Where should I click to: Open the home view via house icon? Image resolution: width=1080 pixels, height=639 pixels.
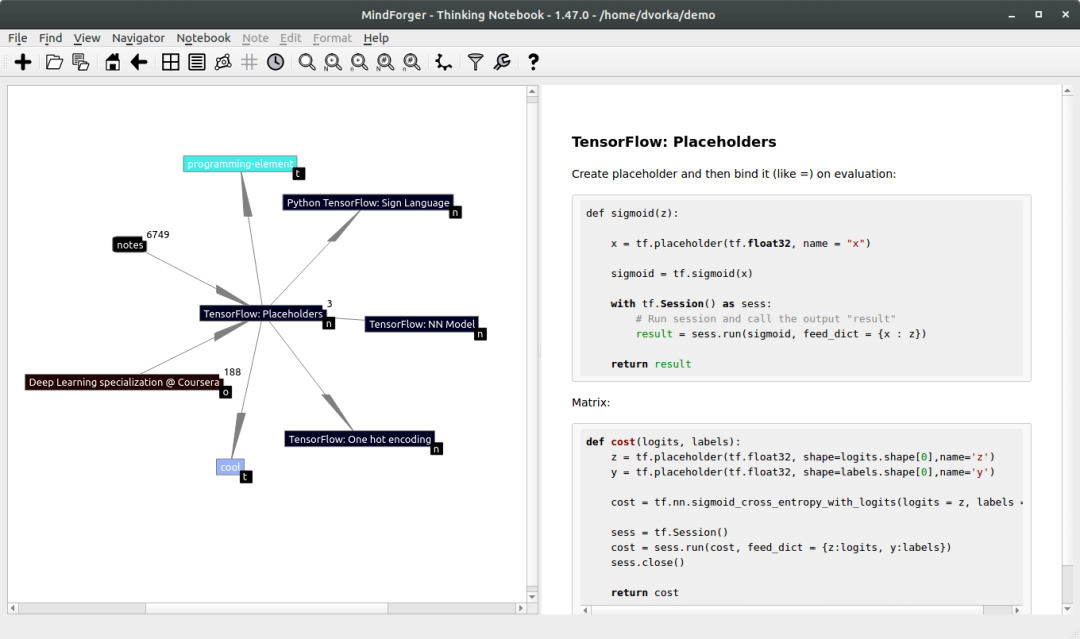click(x=112, y=62)
